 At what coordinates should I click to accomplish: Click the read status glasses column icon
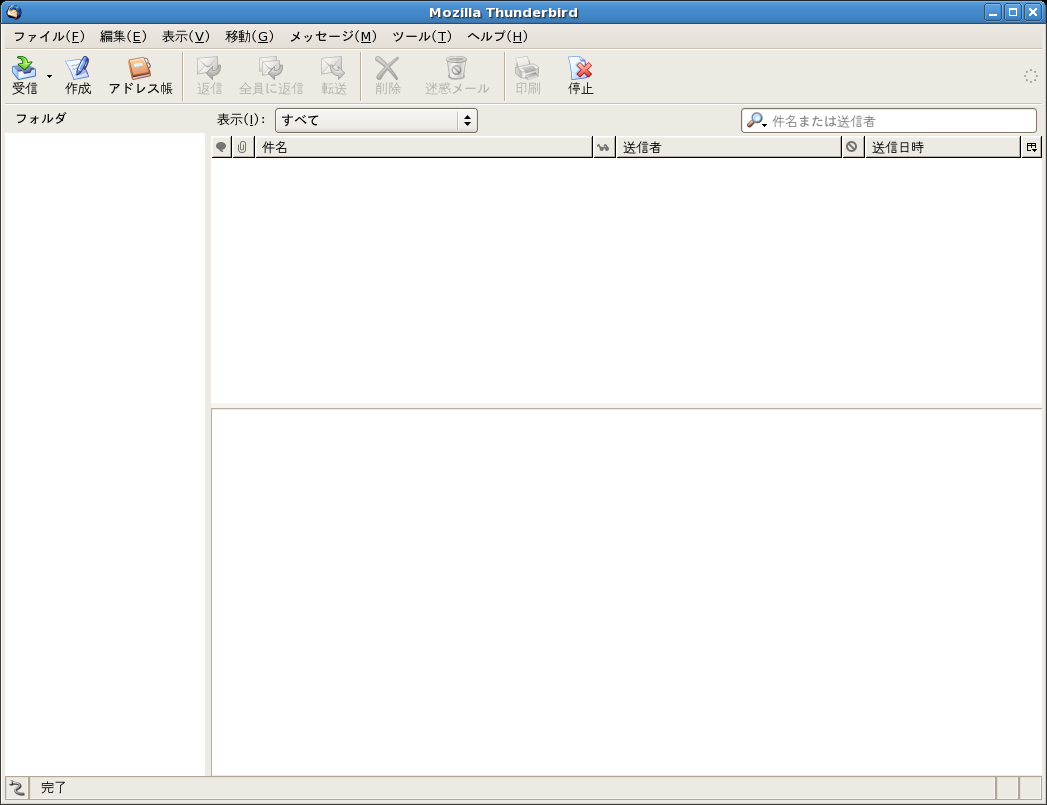point(604,147)
